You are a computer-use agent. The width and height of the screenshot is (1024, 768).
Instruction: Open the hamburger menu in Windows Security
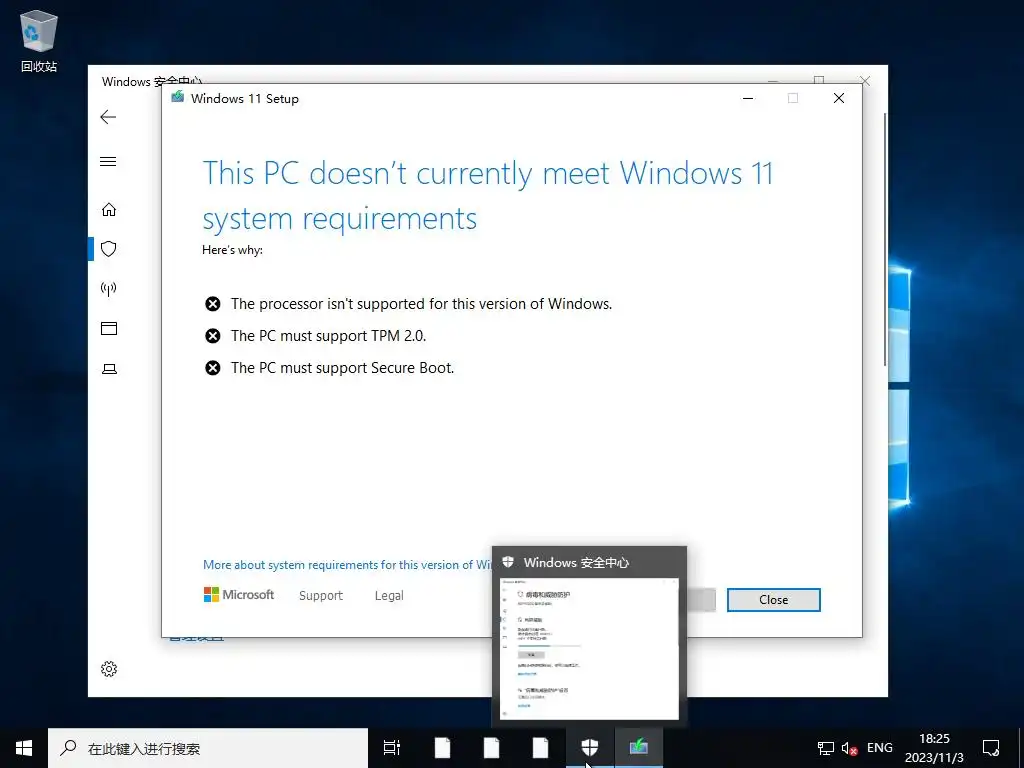(108, 161)
